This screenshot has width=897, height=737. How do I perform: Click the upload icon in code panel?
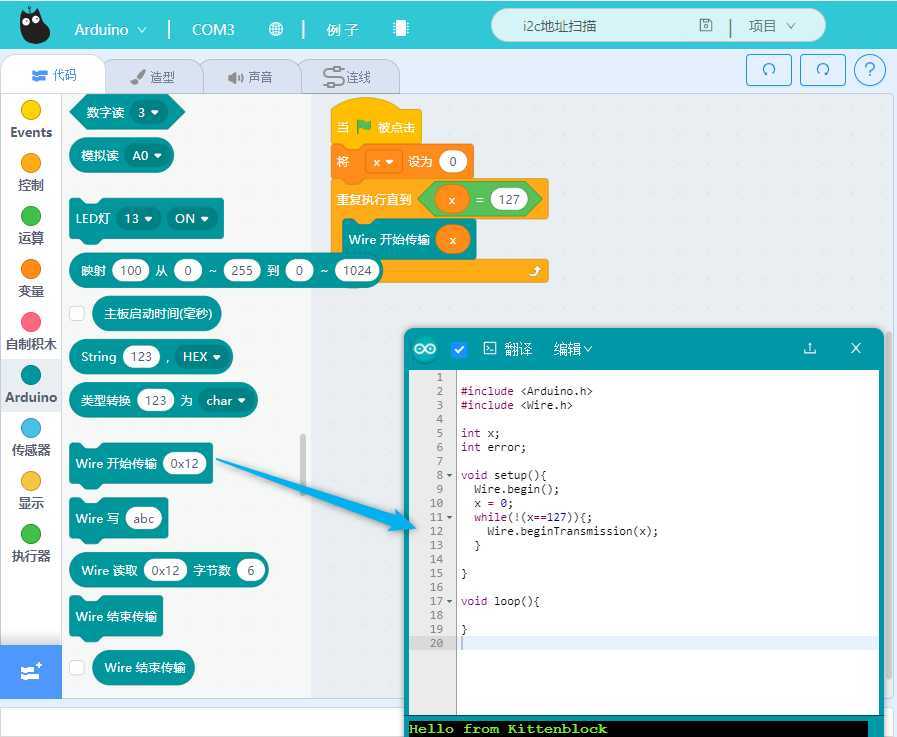click(810, 348)
